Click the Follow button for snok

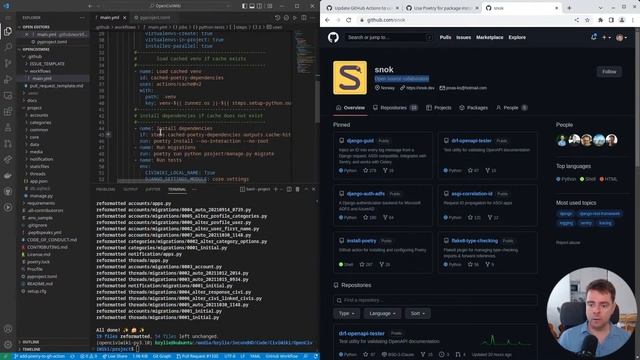609,72
